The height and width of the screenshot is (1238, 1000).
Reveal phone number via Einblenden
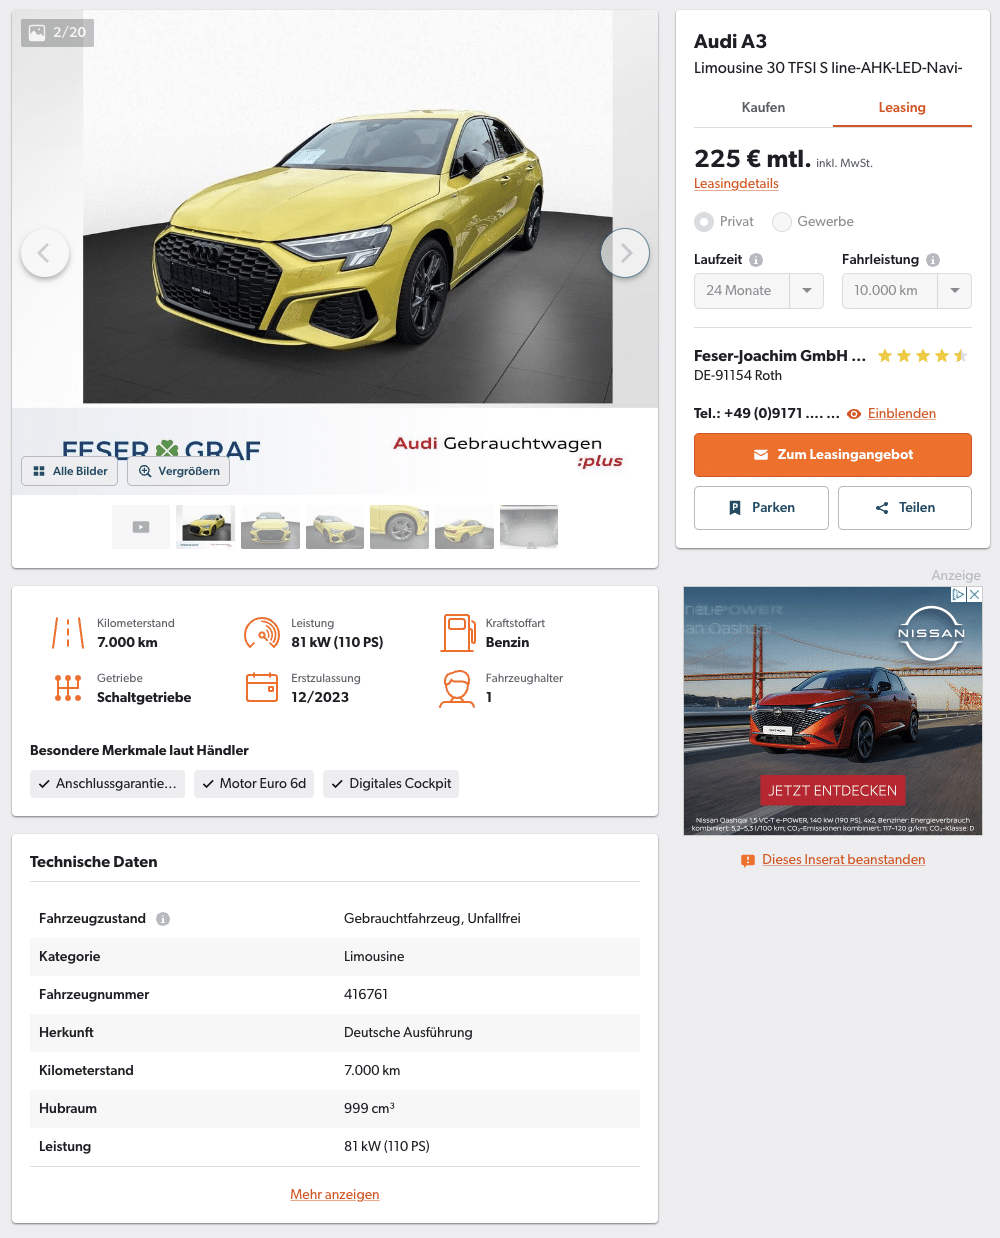[902, 414]
